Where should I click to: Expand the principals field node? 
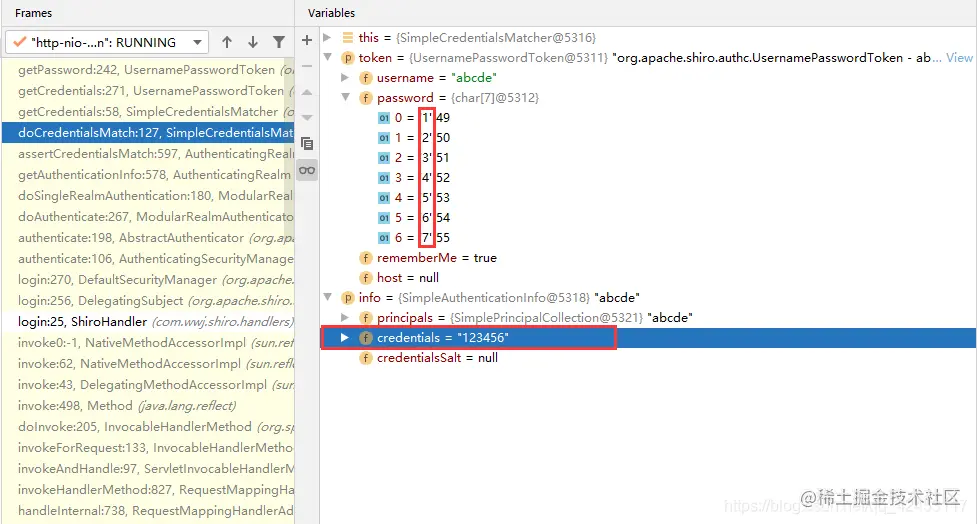(x=345, y=317)
